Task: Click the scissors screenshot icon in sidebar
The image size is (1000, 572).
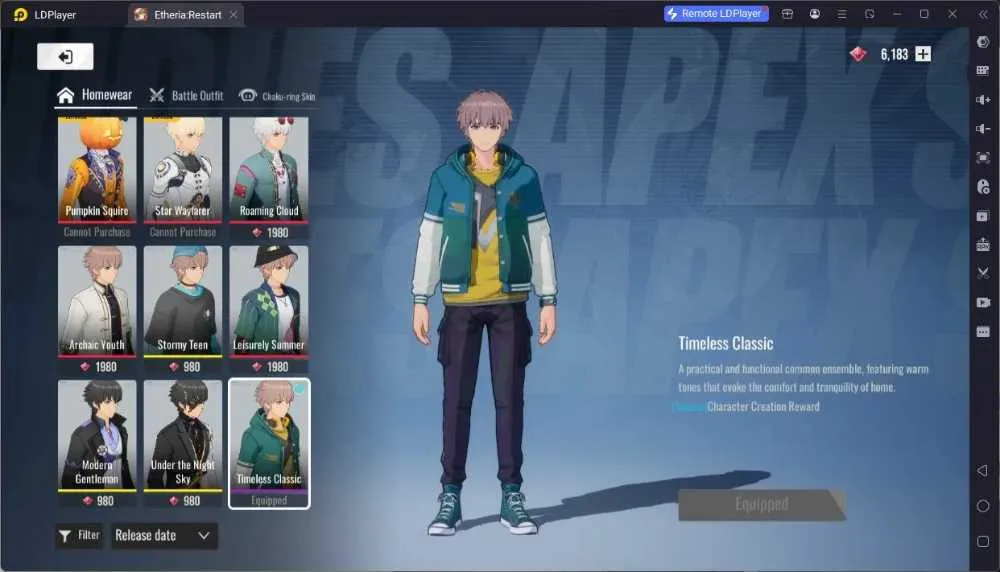Action: [x=983, y=273]
